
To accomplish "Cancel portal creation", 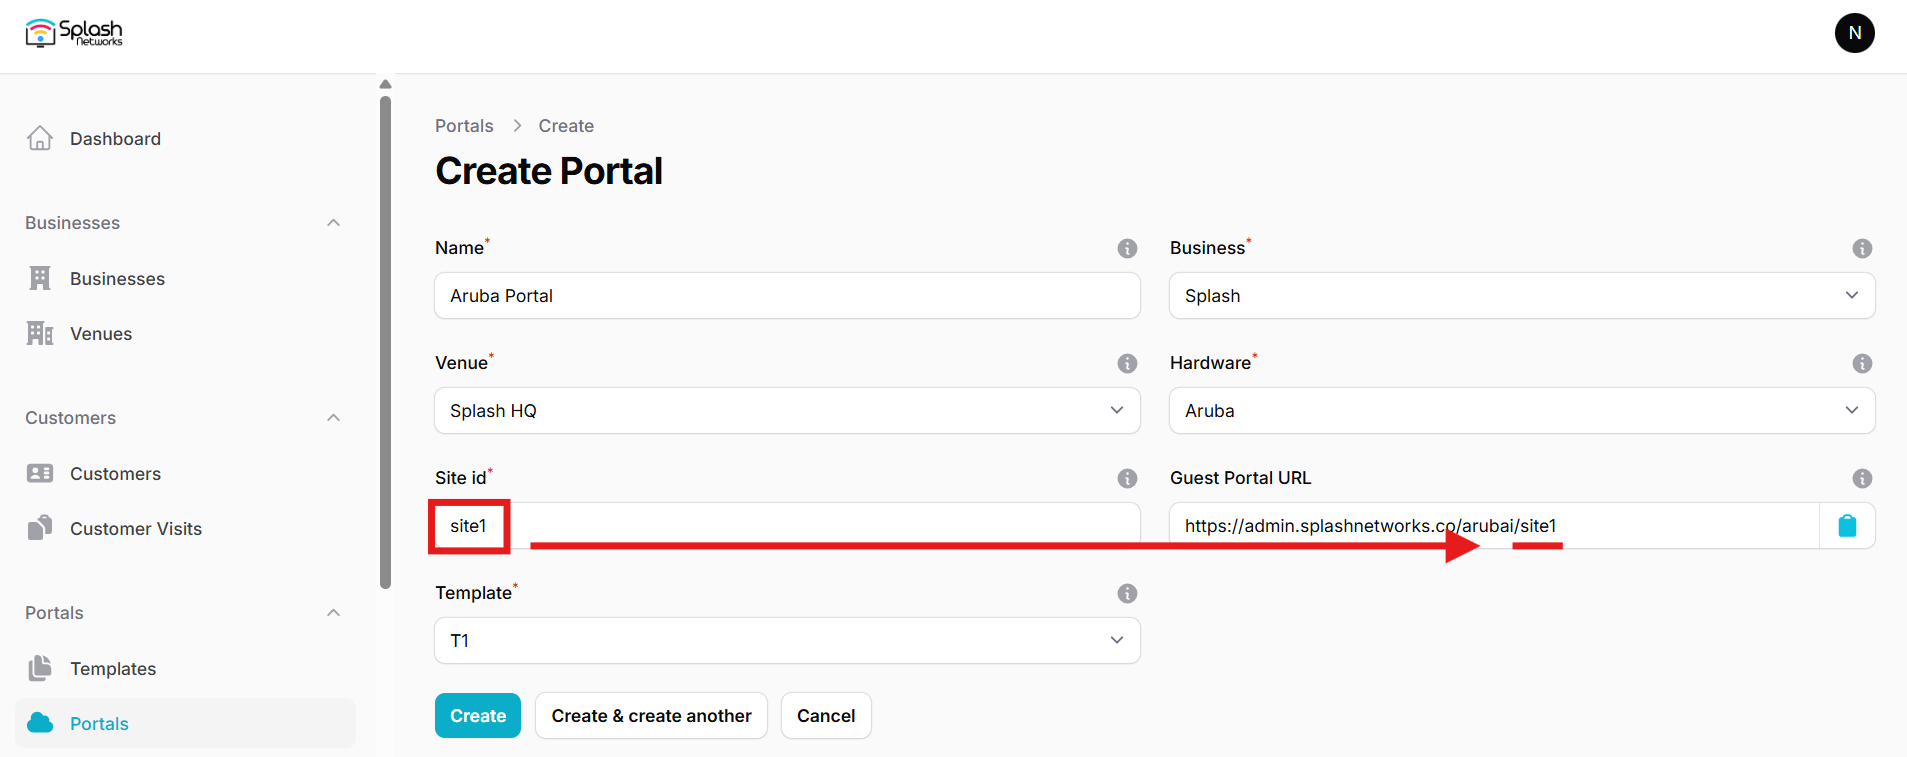I will click(826, 715).
